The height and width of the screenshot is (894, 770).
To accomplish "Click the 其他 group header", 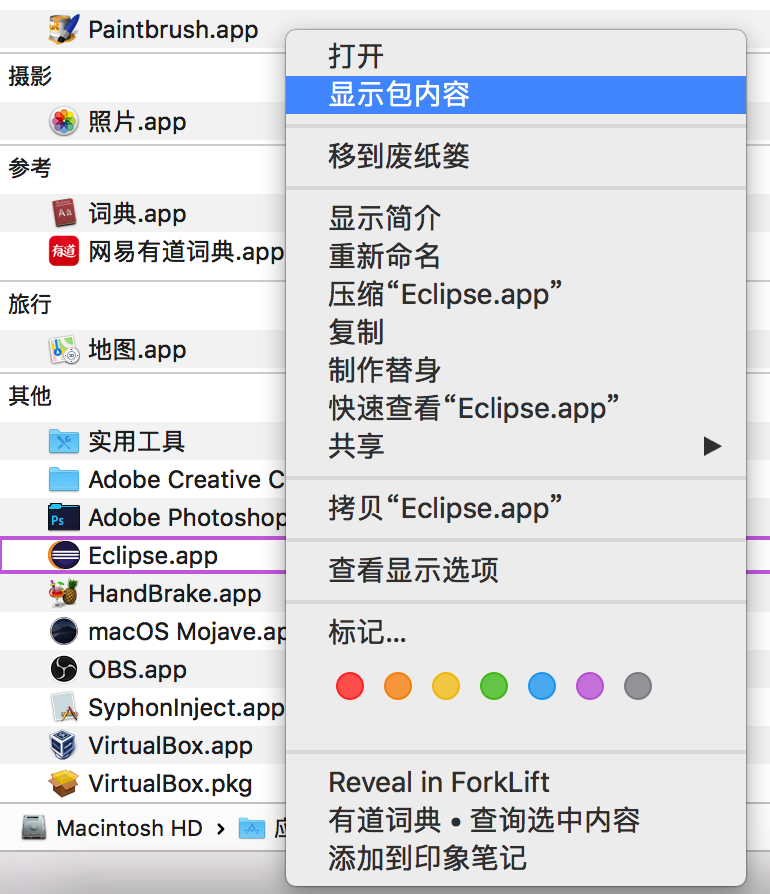I will coord(30,396).
